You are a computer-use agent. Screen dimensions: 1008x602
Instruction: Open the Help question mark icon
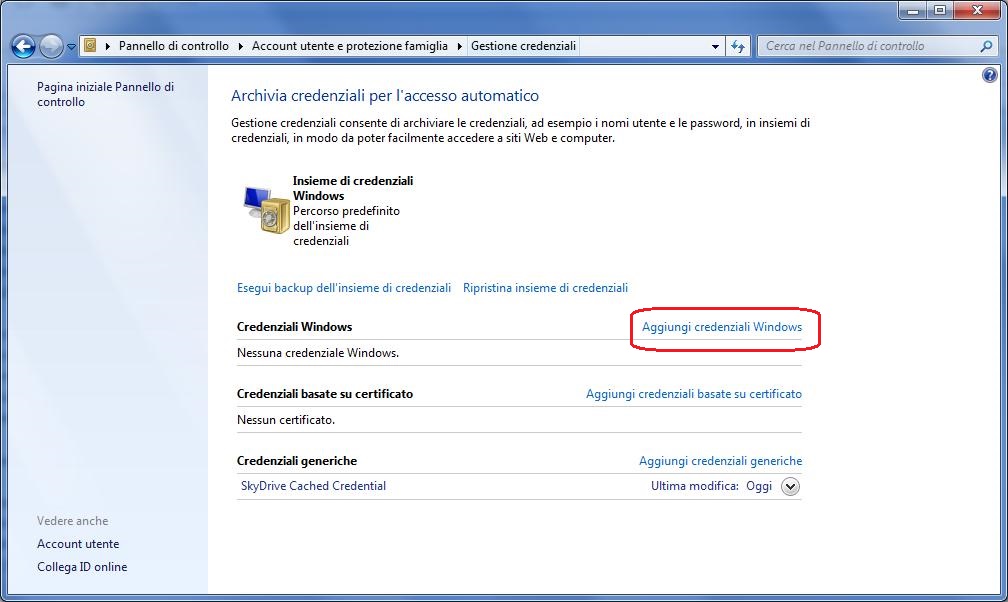tap(989, 75)
